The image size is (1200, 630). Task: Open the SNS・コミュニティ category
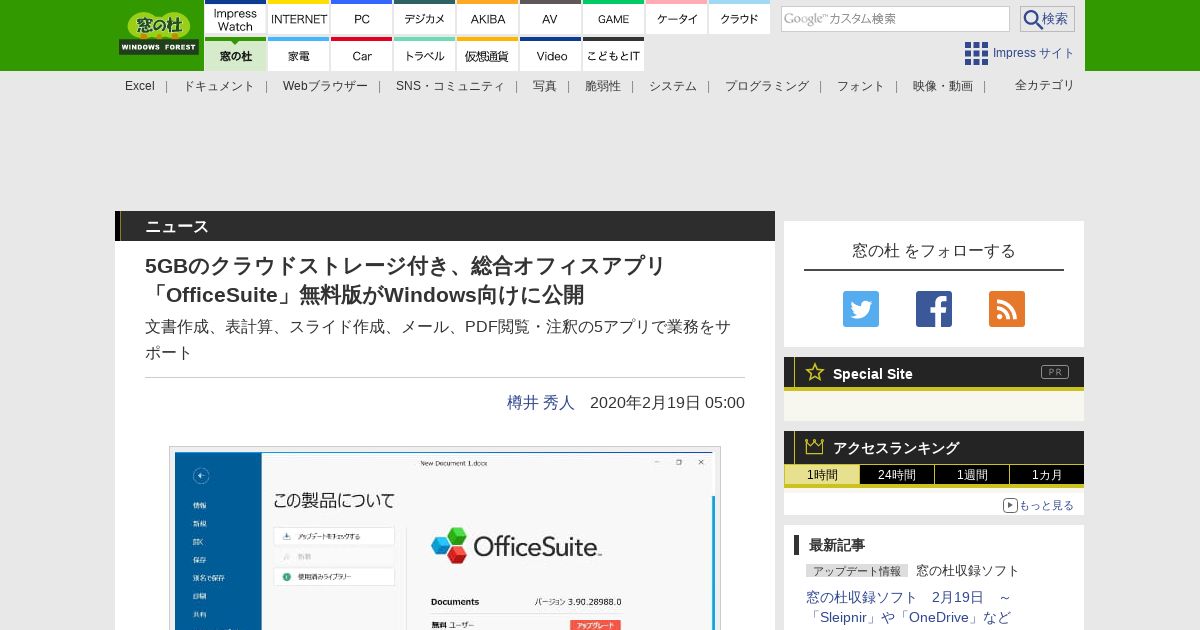point(450,86)
